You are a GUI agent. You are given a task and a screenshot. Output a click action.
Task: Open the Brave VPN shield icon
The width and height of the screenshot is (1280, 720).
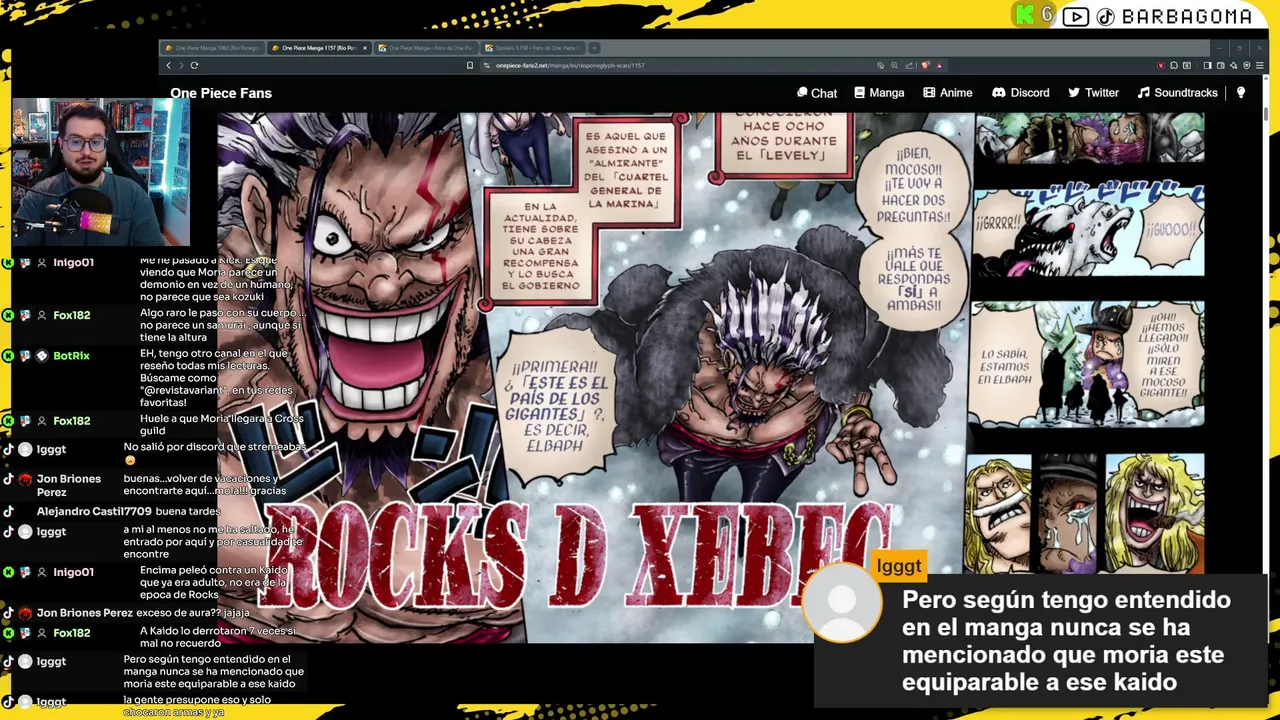[x=1247, y=65]
